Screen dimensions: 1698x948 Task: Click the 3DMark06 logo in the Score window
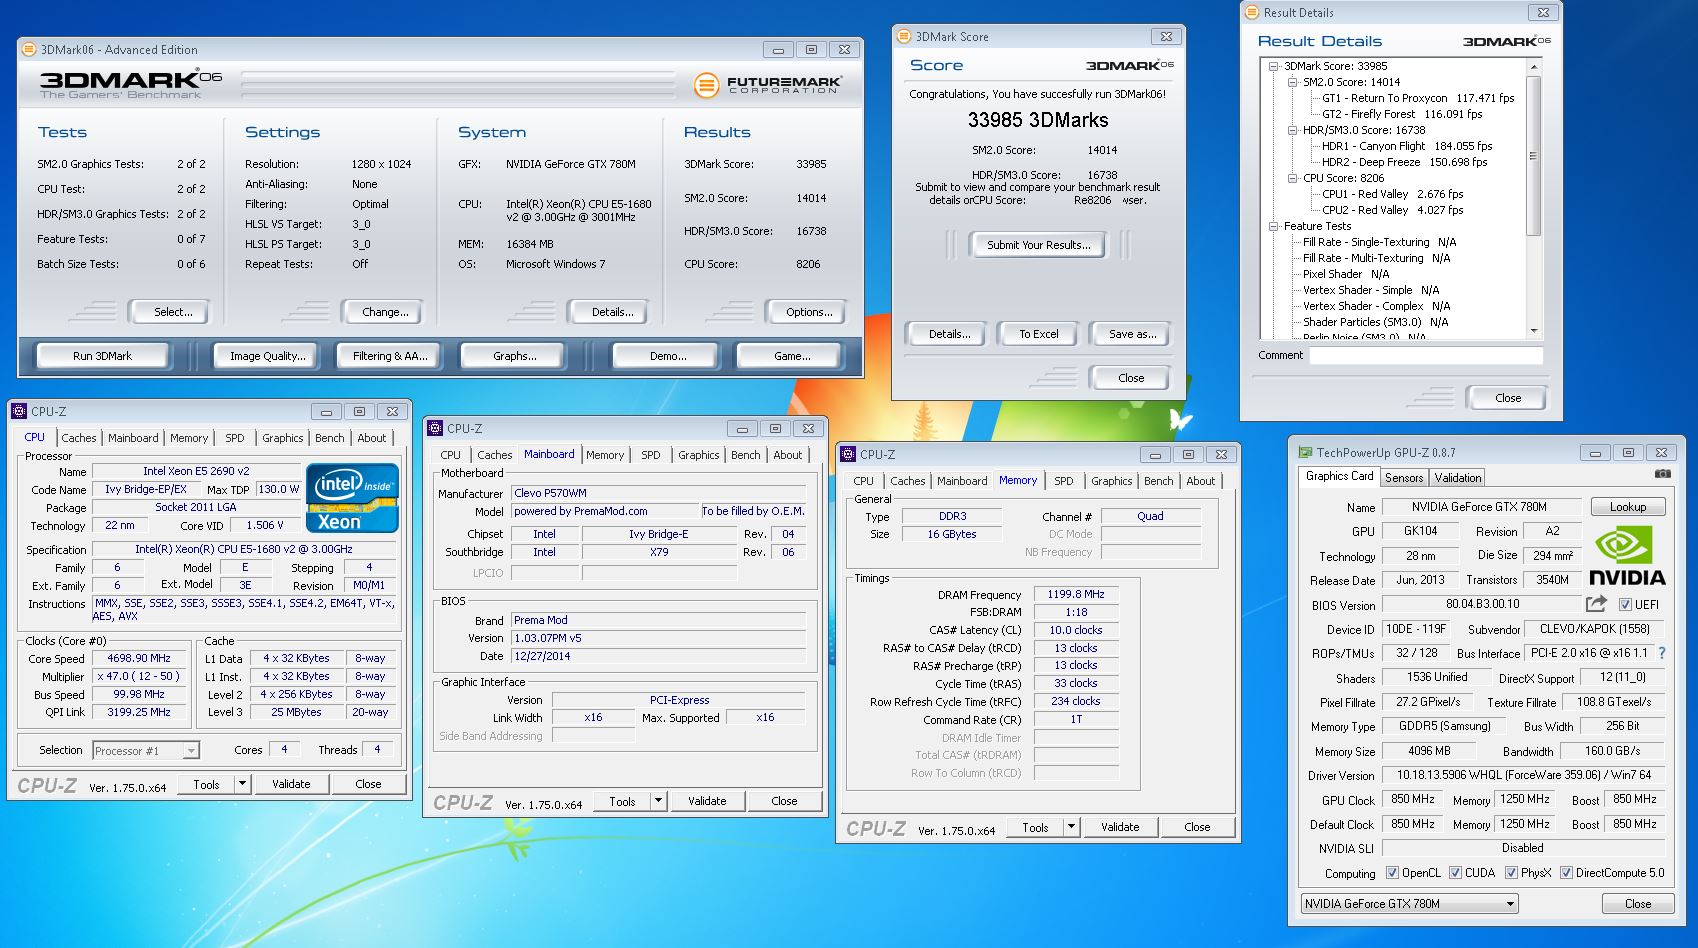click(1129, 65)
